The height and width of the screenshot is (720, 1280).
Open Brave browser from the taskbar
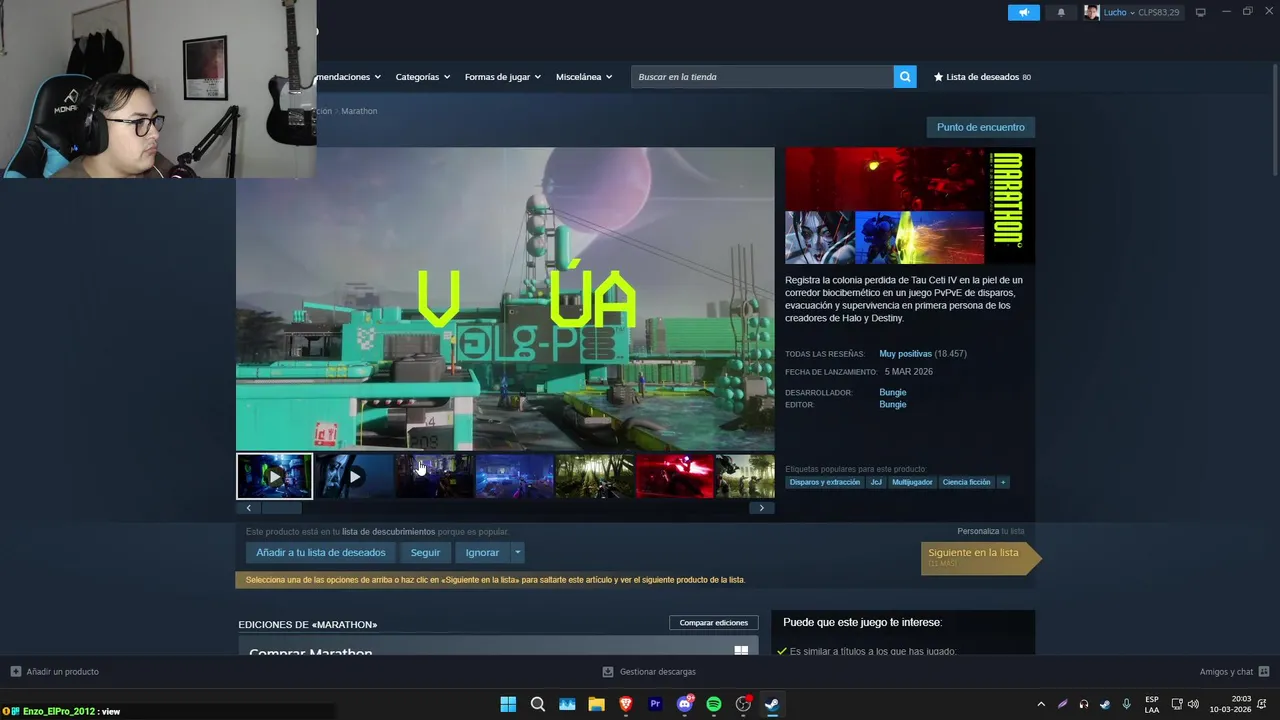click(x=626, y=704)
